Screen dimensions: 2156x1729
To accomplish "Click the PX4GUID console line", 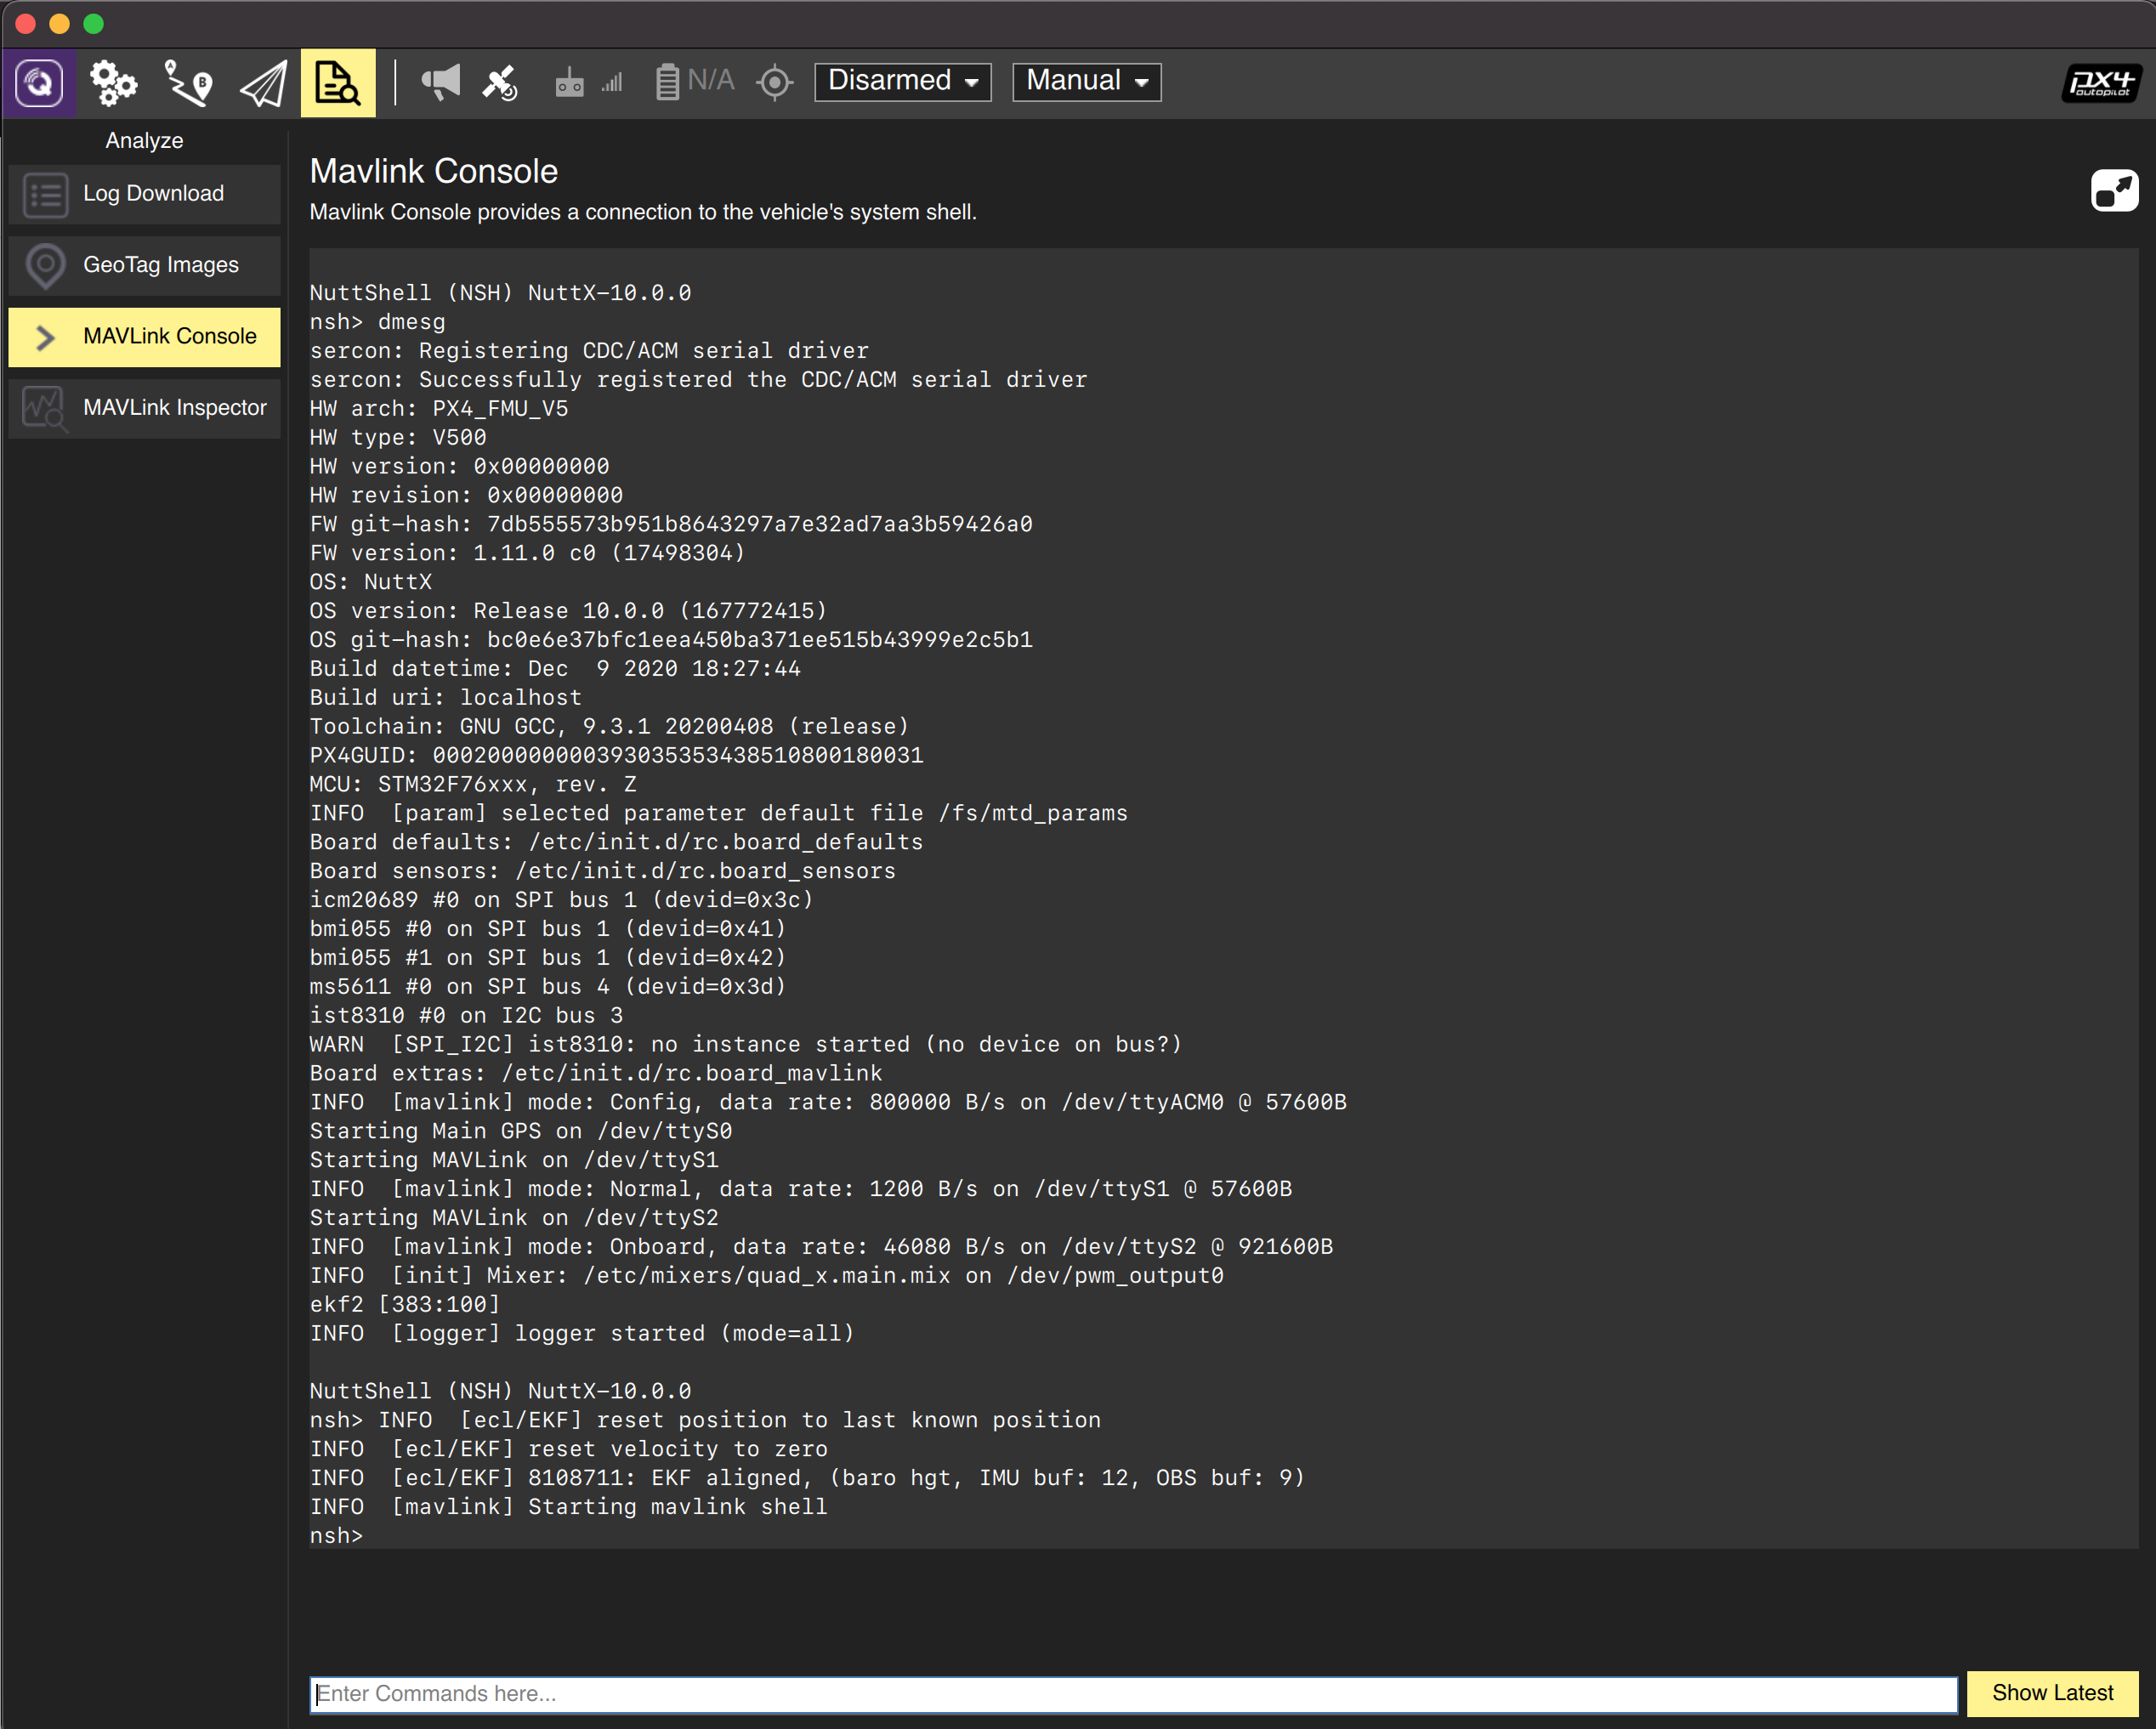I will pos(617,755).
